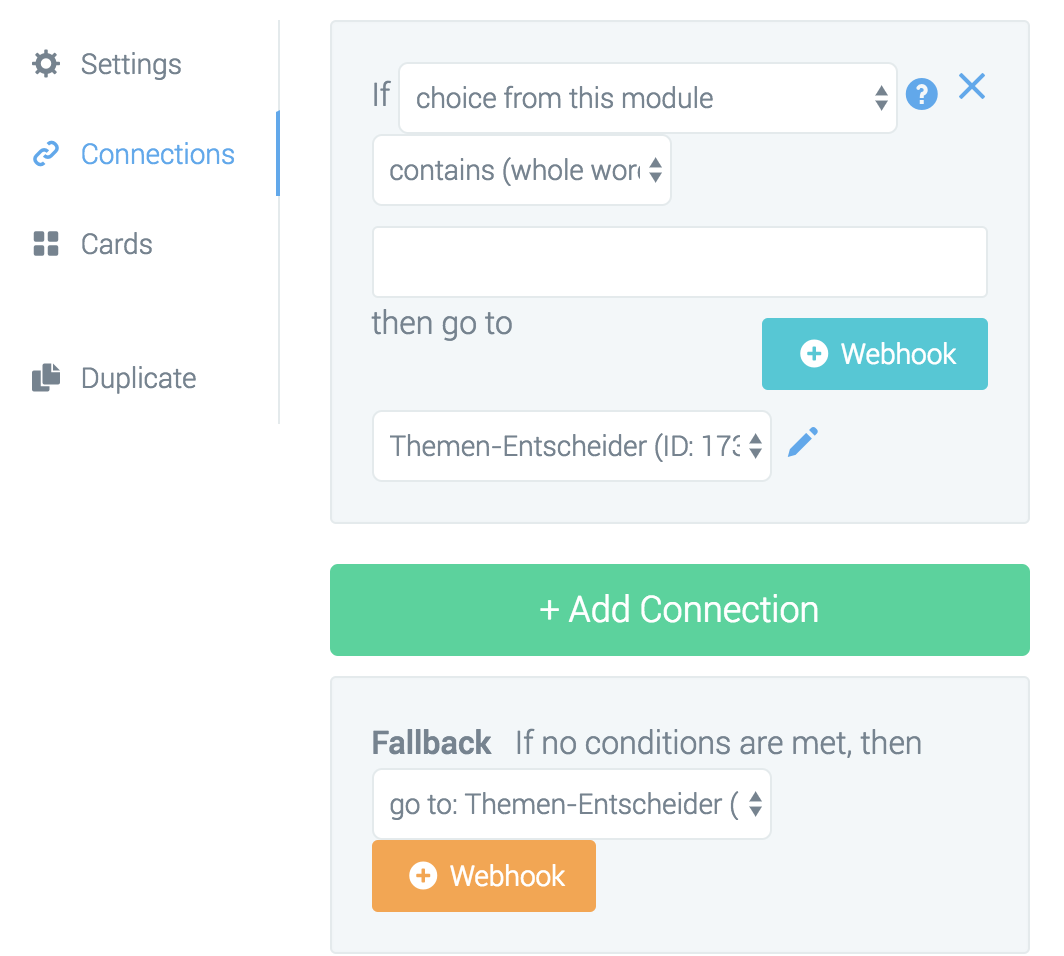Open 'contains (whole word)' condition dropdown
Viewport: 1064px width, 956px height.
coord(522,170)
